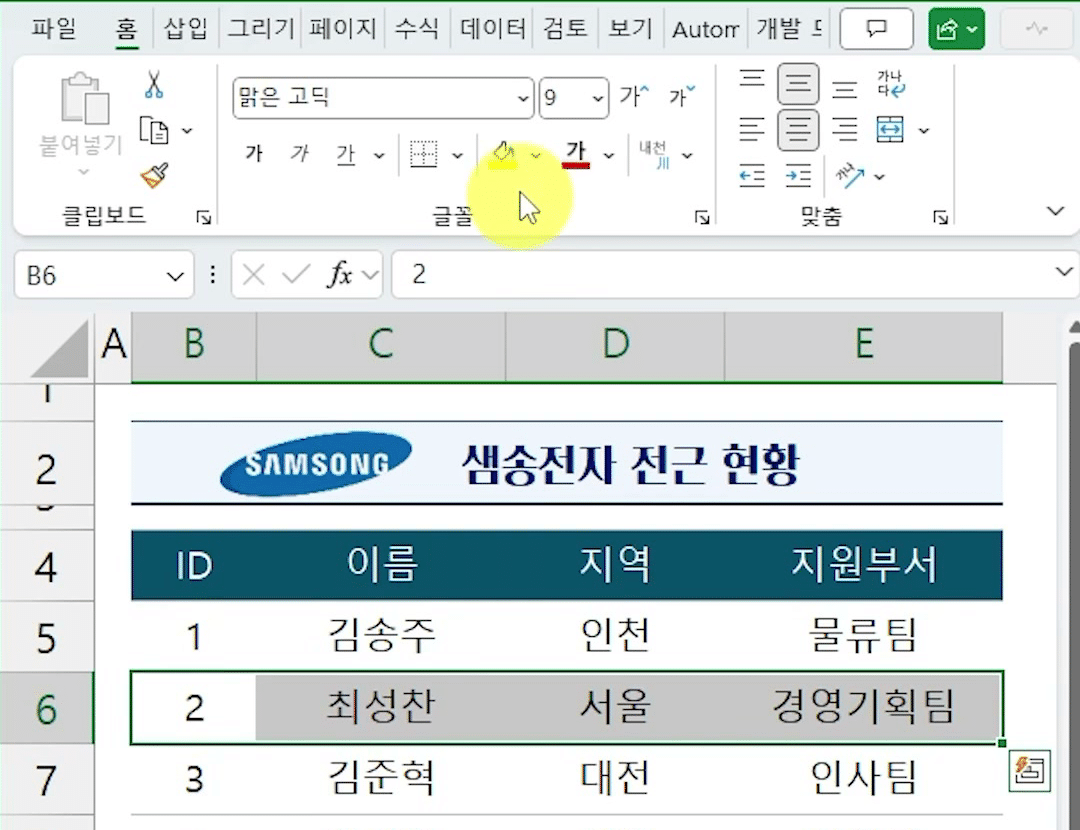Viewport: 1080px width, 830px height.
Task: Click the merge and center icon
Action: [x=890, y=129]
